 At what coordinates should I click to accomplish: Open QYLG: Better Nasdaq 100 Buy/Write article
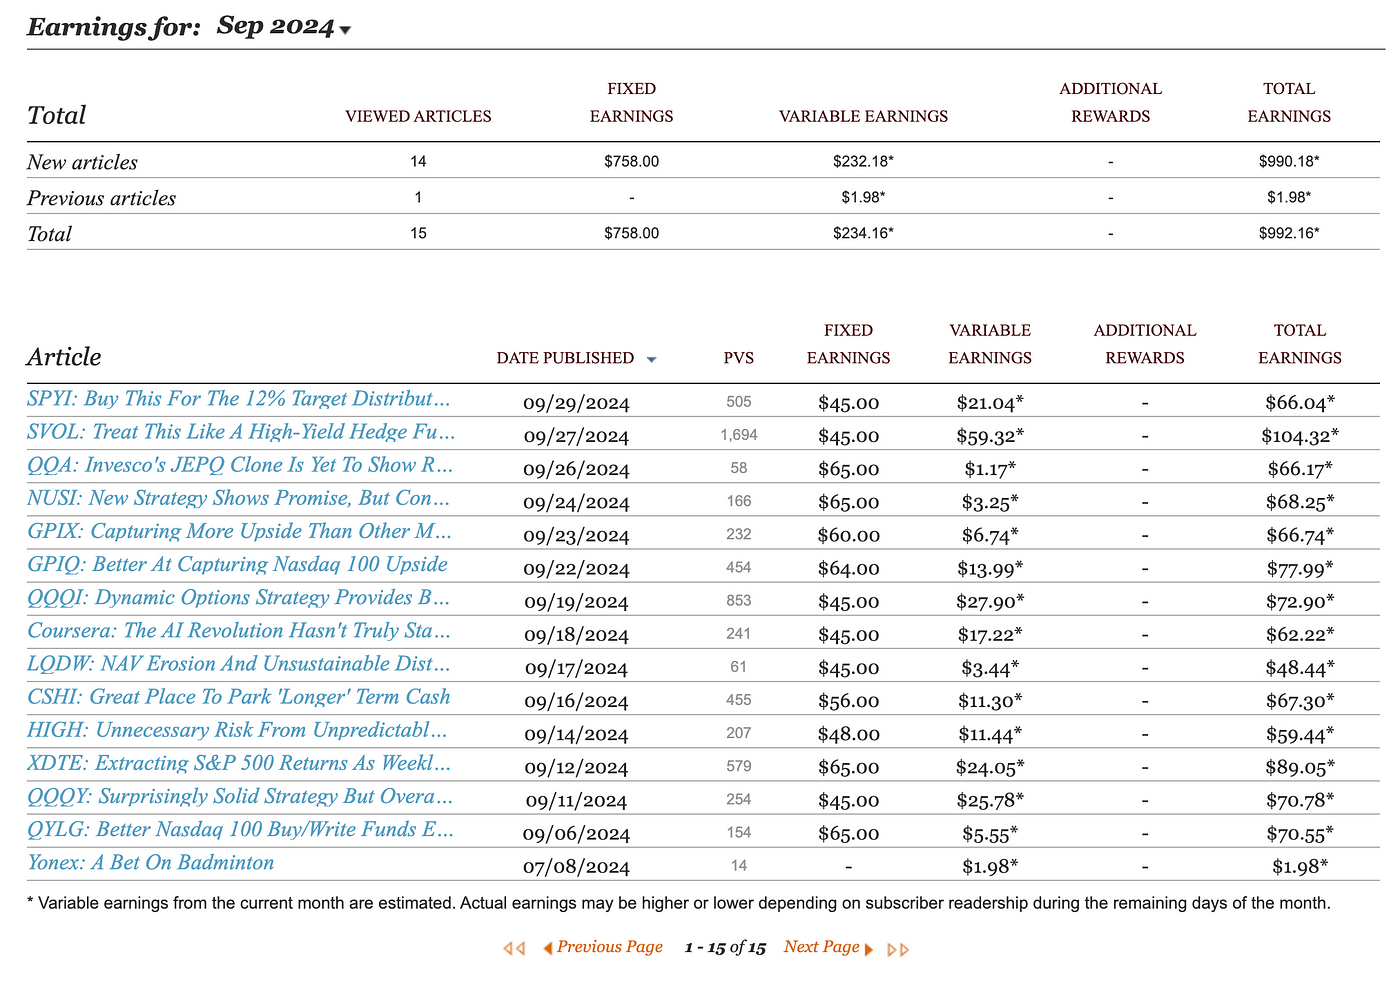pos(240,829)
